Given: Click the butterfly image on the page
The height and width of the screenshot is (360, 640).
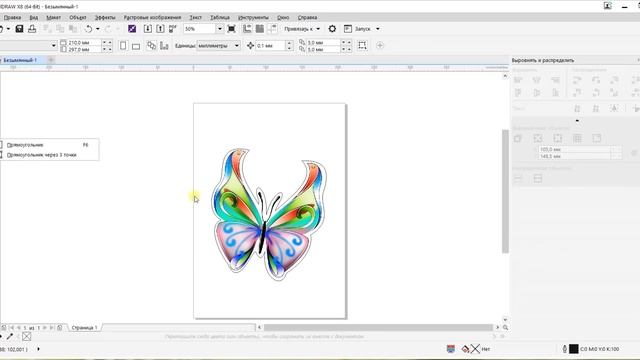Looking at the screenshot, I should point(269,214).
